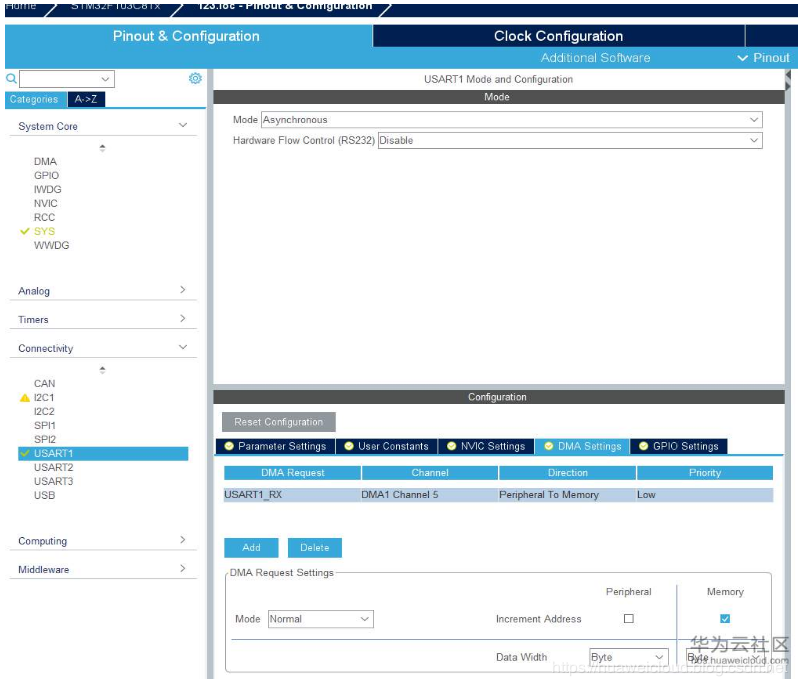This screenshot has height=686, width=798.
Task: Click the SYS green checkmark icon
Action: pyautogui.click(x=24, y=231)
